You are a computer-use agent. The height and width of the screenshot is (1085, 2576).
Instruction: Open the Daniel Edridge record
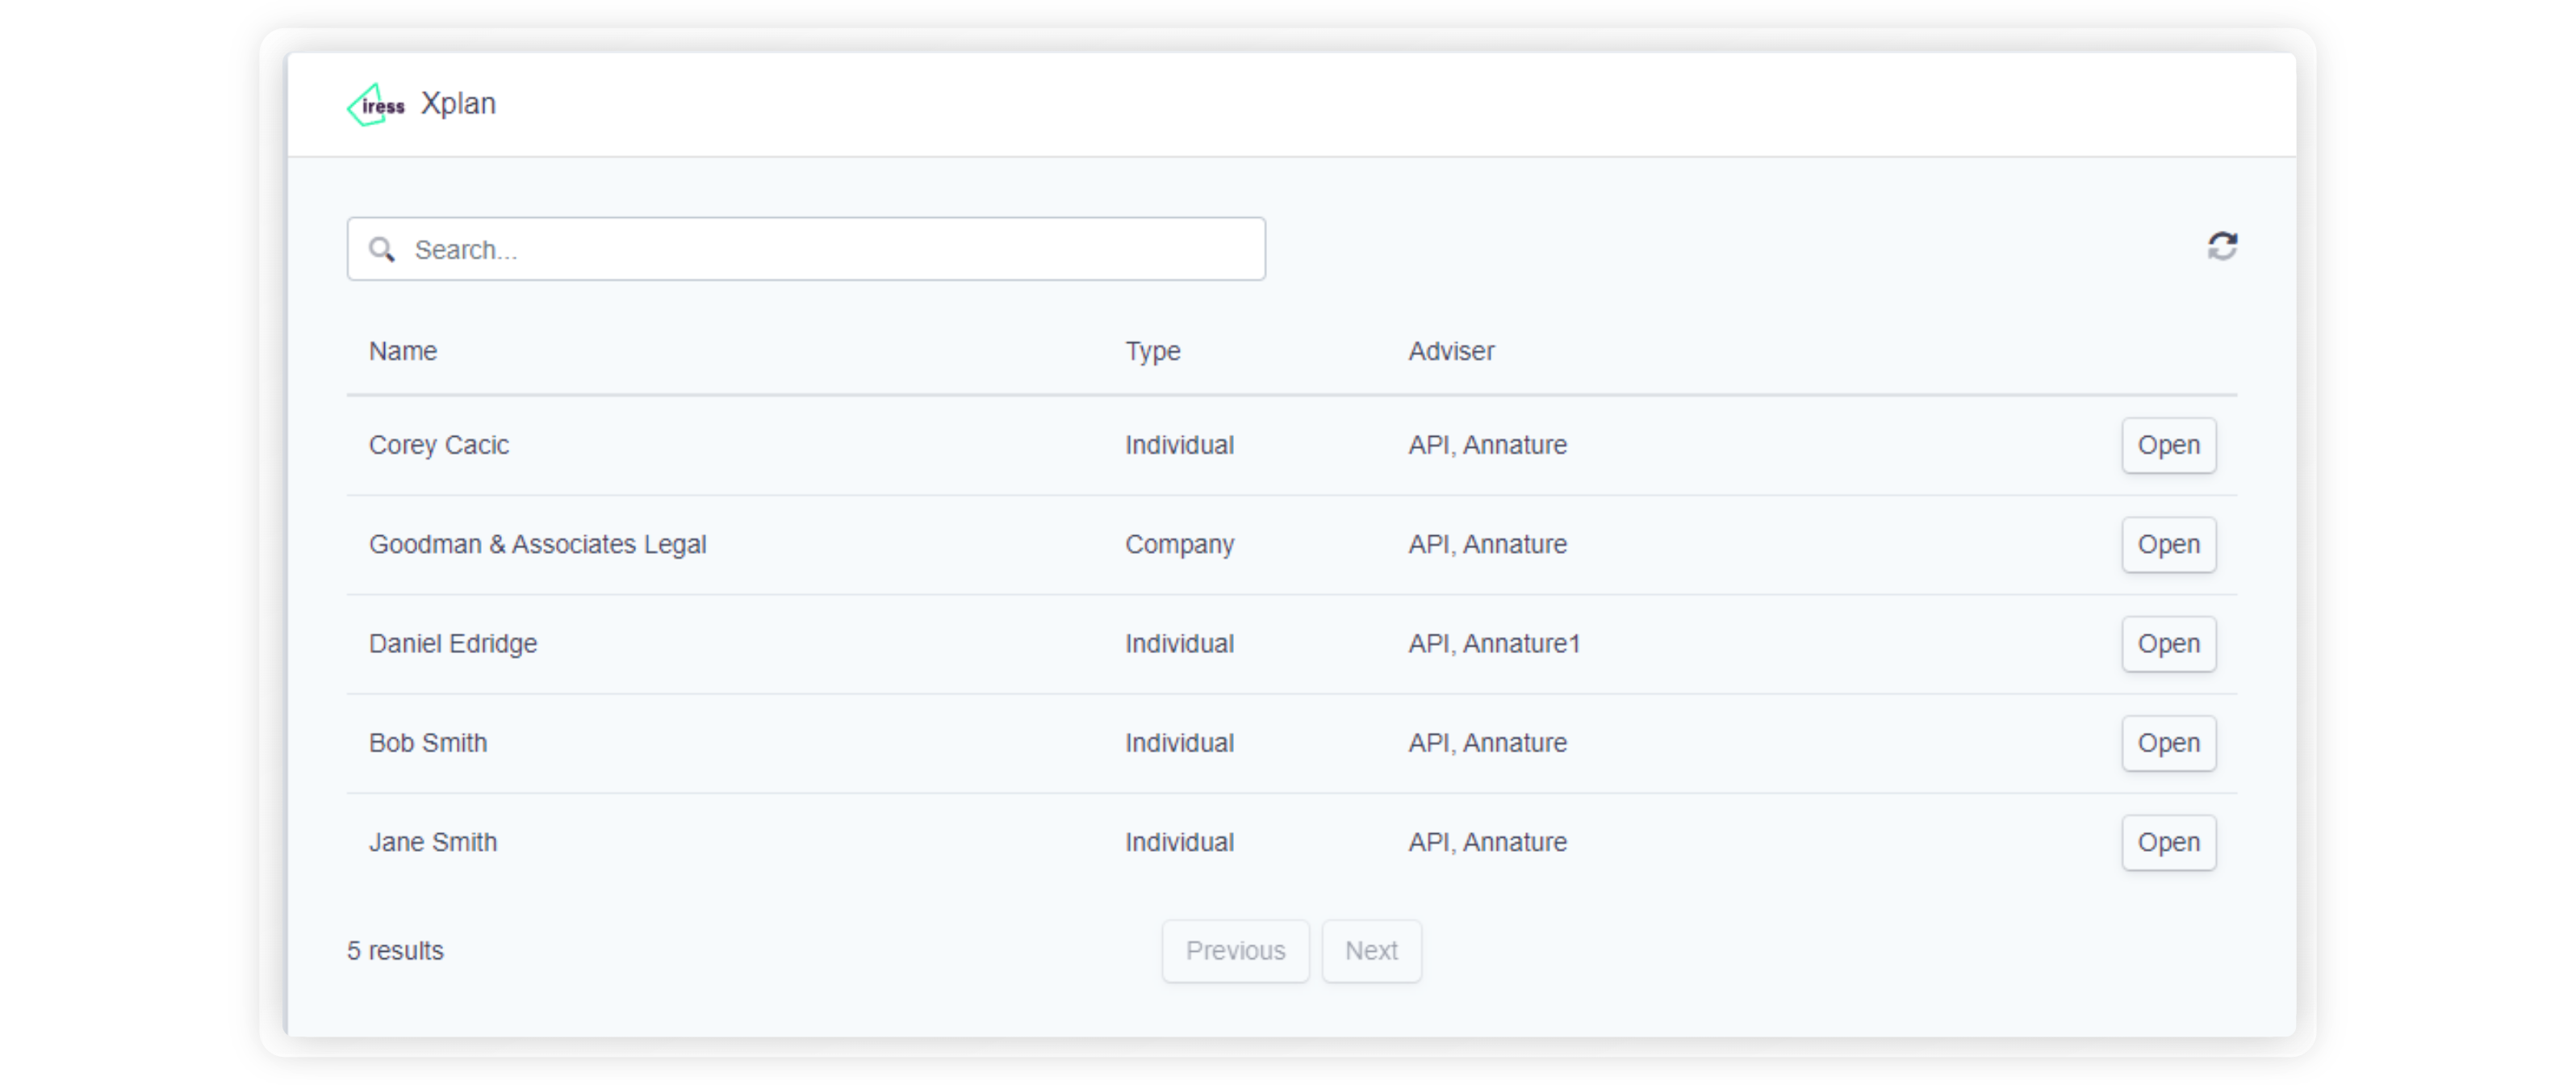pyautogui.click(x=2168, y=643)
